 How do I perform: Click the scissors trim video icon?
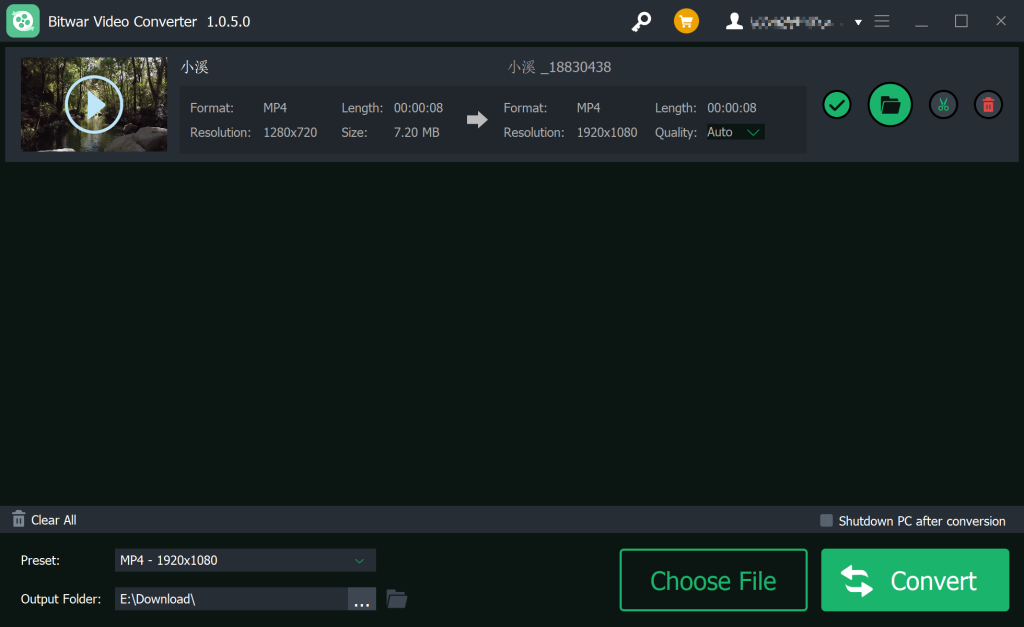[x=943, y=104]
